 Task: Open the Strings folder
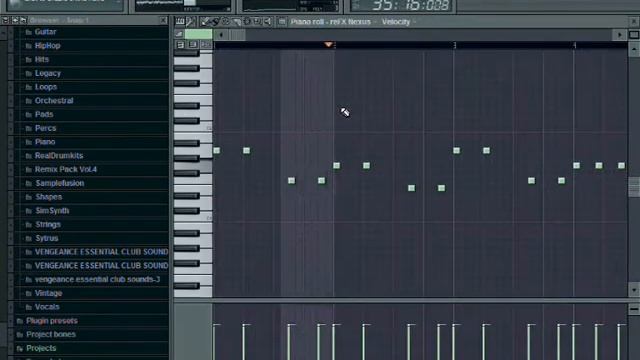[x=48, y=224]
